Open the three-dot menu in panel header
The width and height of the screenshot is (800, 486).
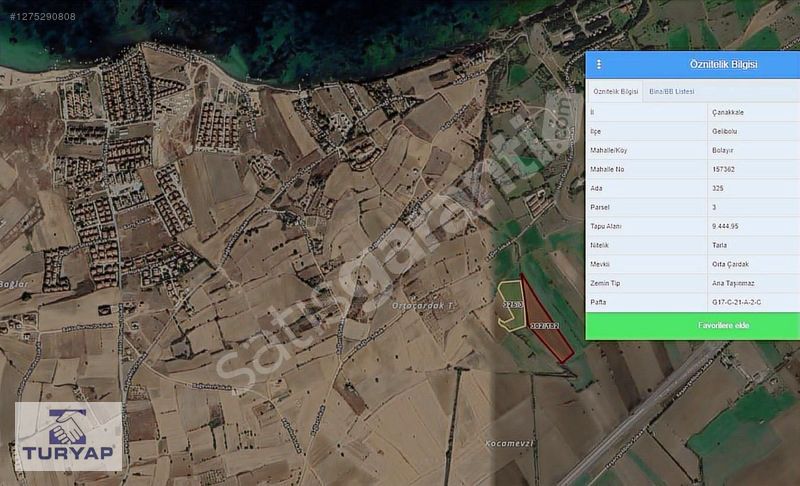(599, 64)
